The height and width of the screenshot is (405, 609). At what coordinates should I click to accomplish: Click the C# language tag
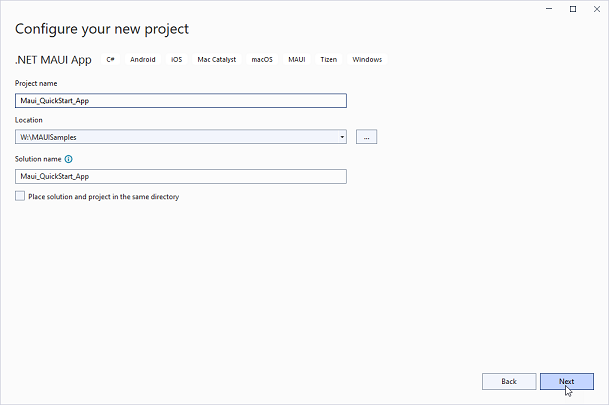[x=110, y=60]
